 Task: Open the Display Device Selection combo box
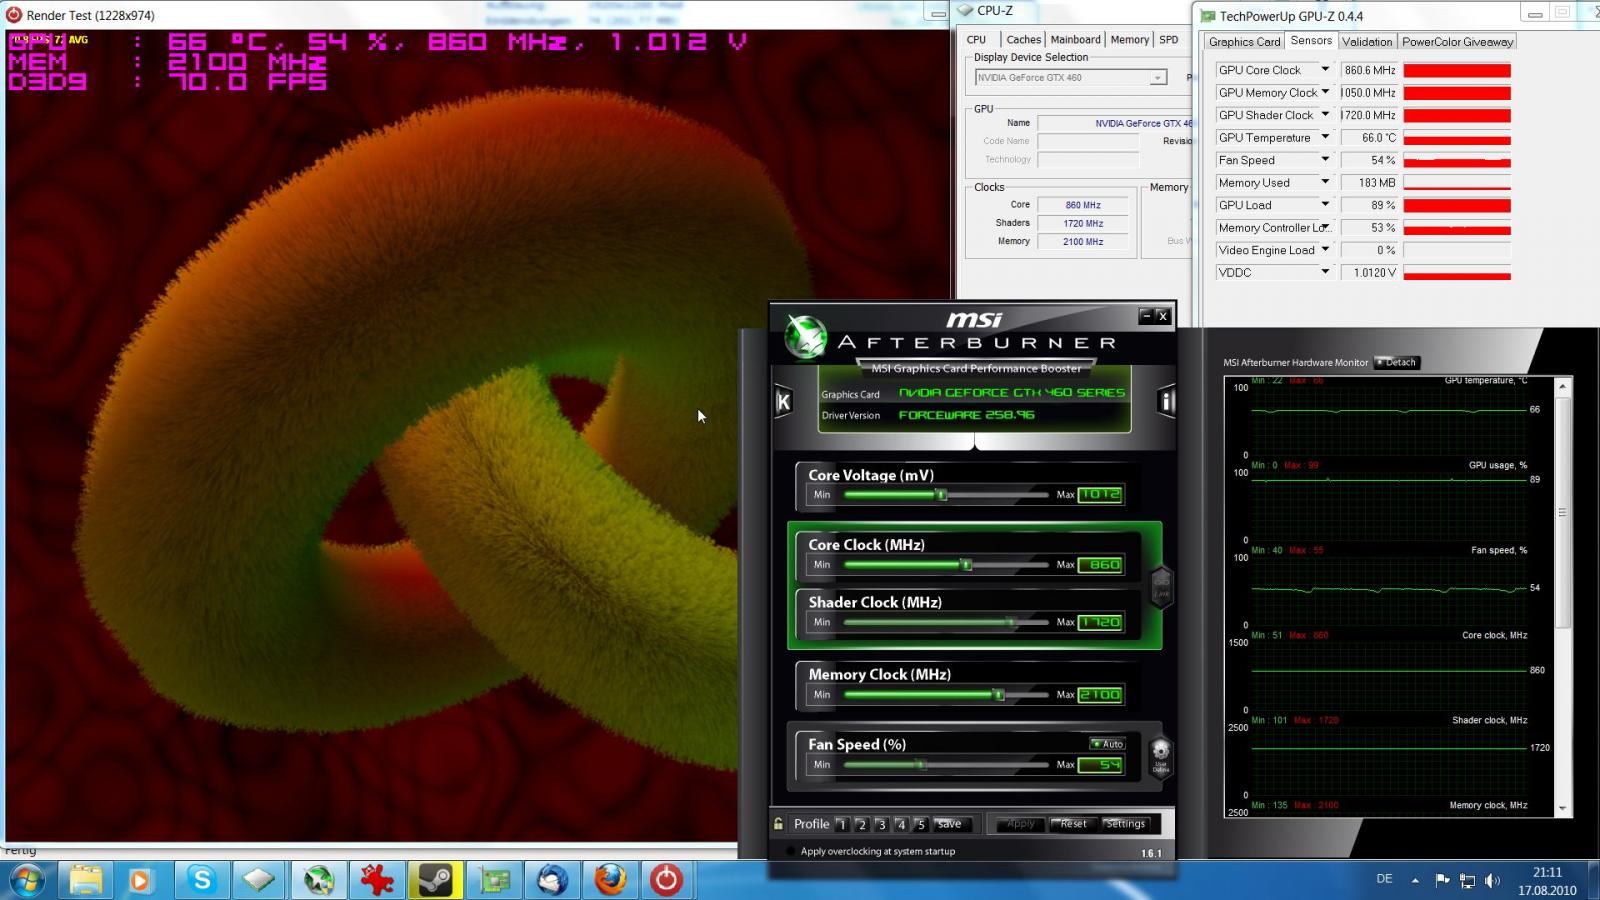pos(1071,77)
